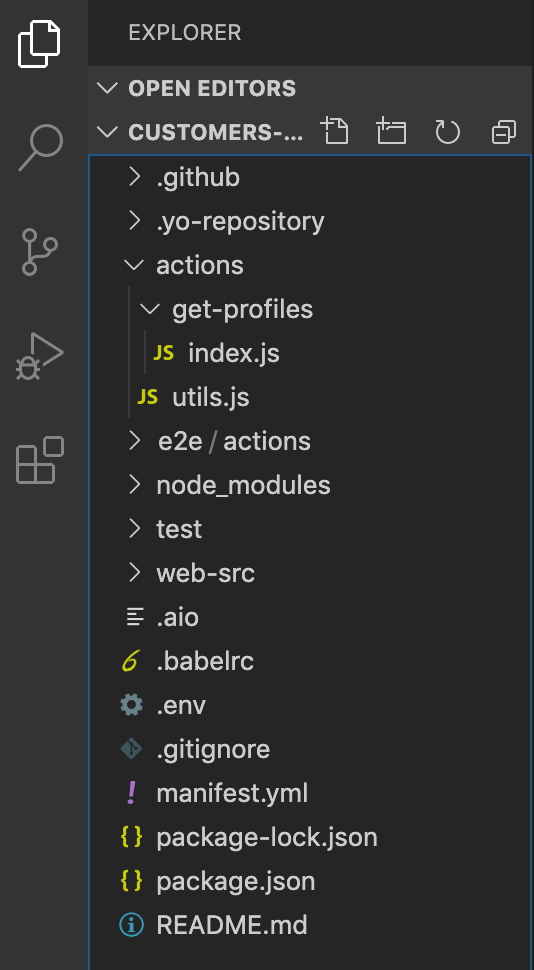
Task: Open the Search view in activity bar
Action: (x=41, y=147)
